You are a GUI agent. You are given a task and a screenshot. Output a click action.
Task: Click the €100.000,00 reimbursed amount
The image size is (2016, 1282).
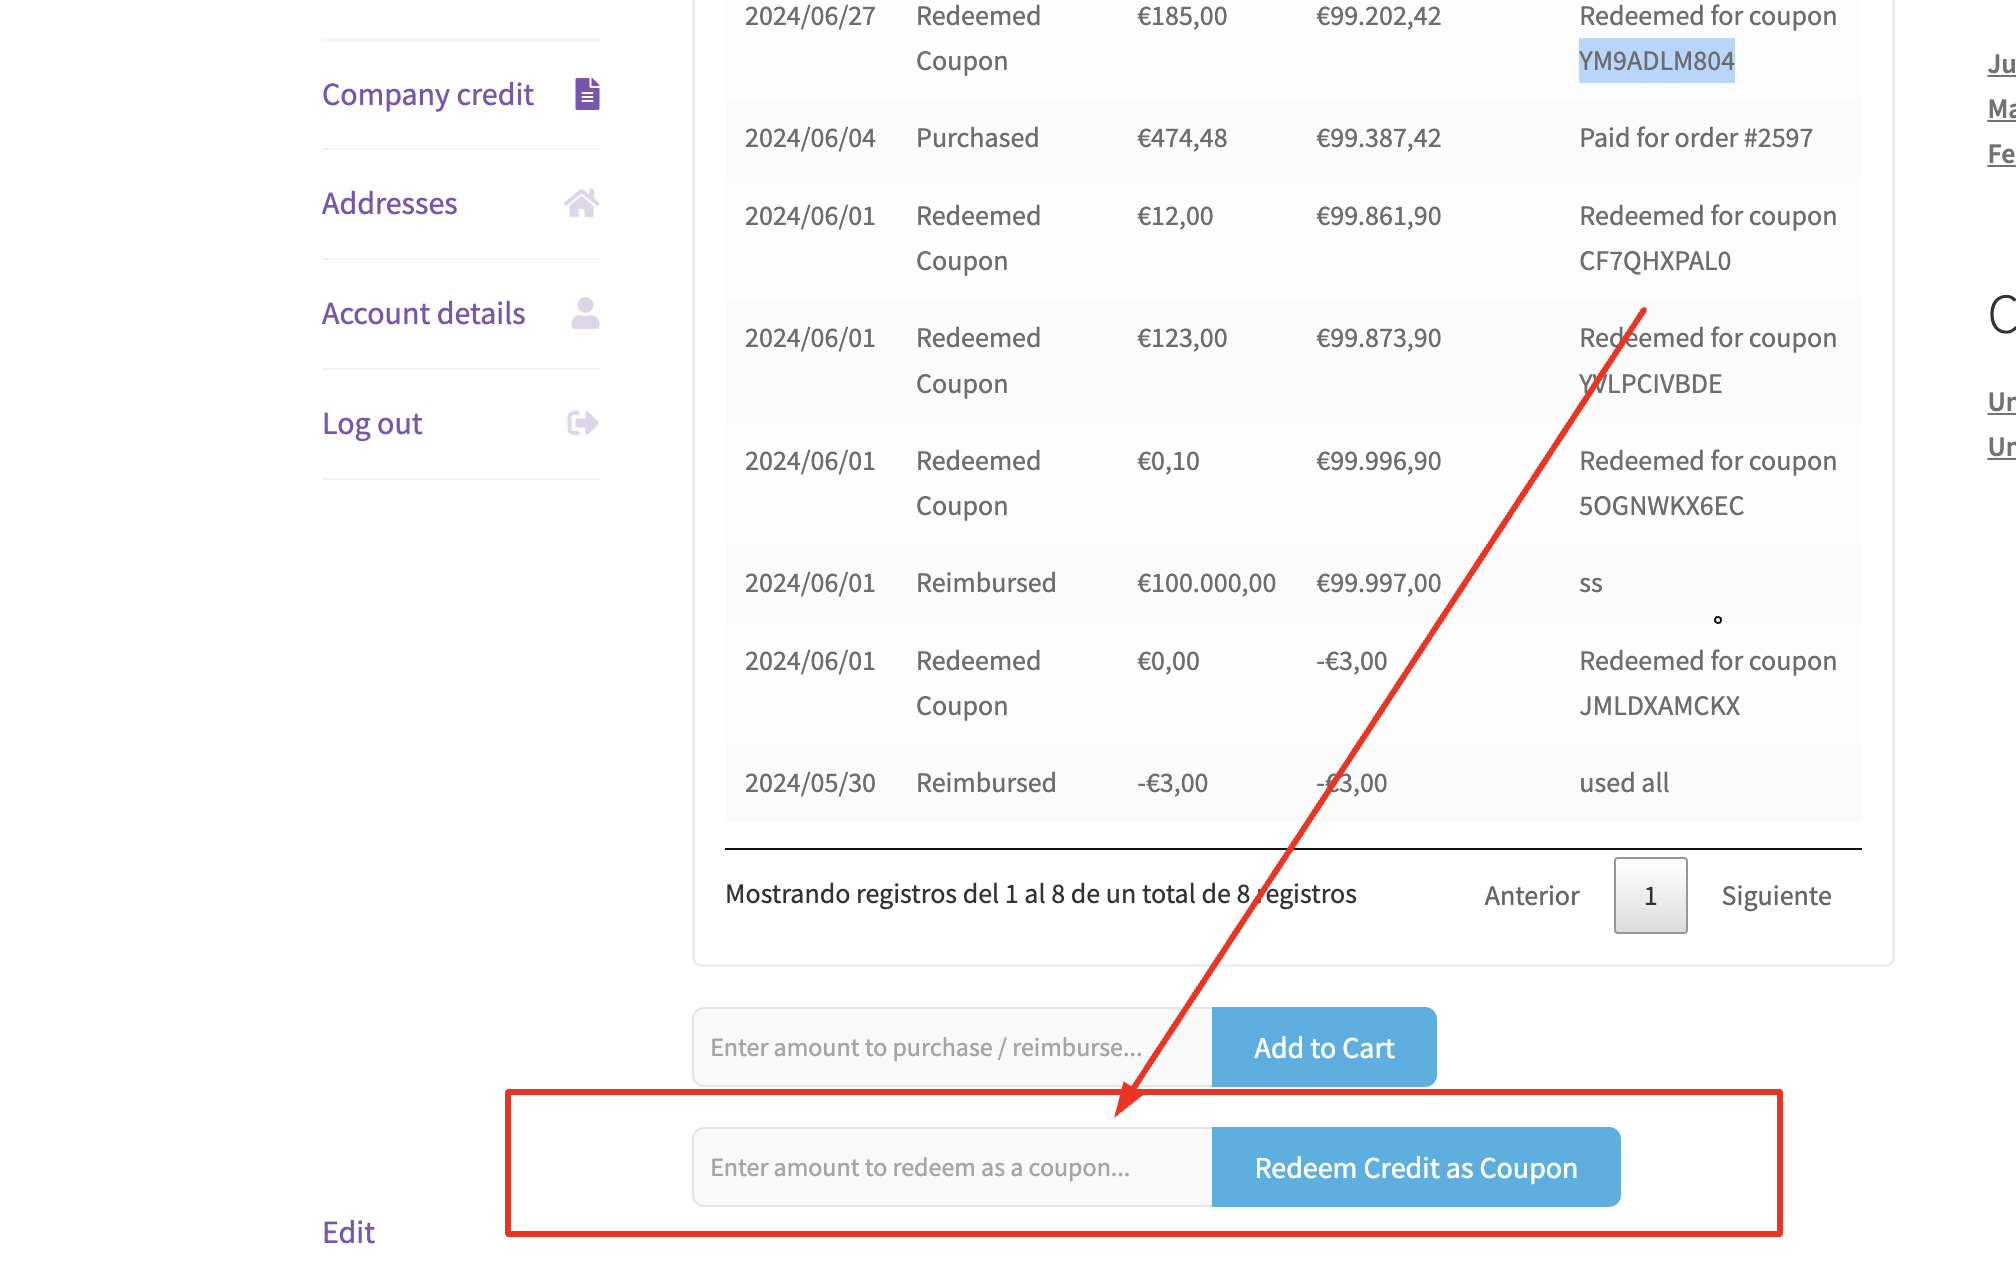click(x=1206, y=583)
